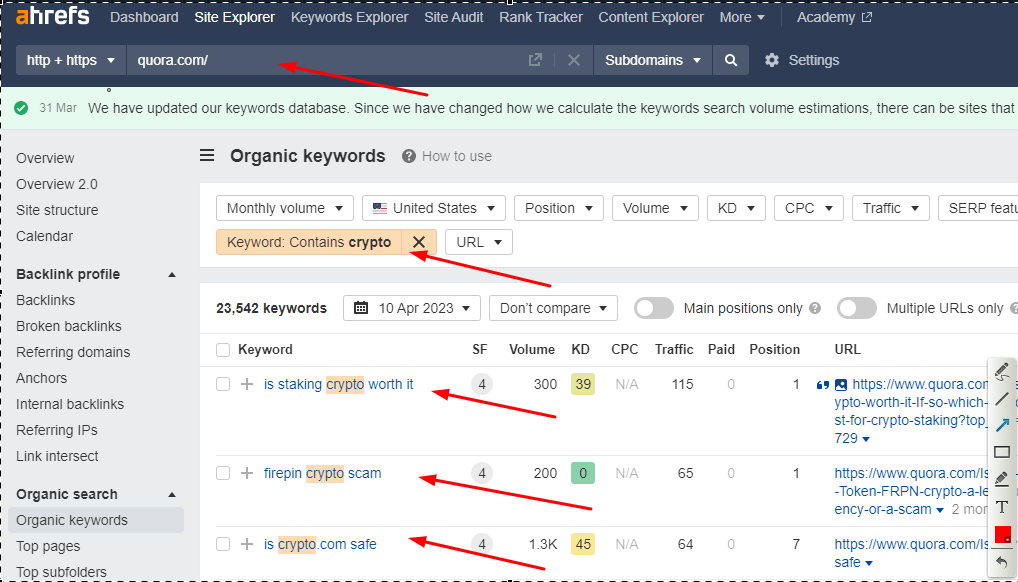
Task: Open the is crypto.com safe keyword link
Action: point(320,544)
